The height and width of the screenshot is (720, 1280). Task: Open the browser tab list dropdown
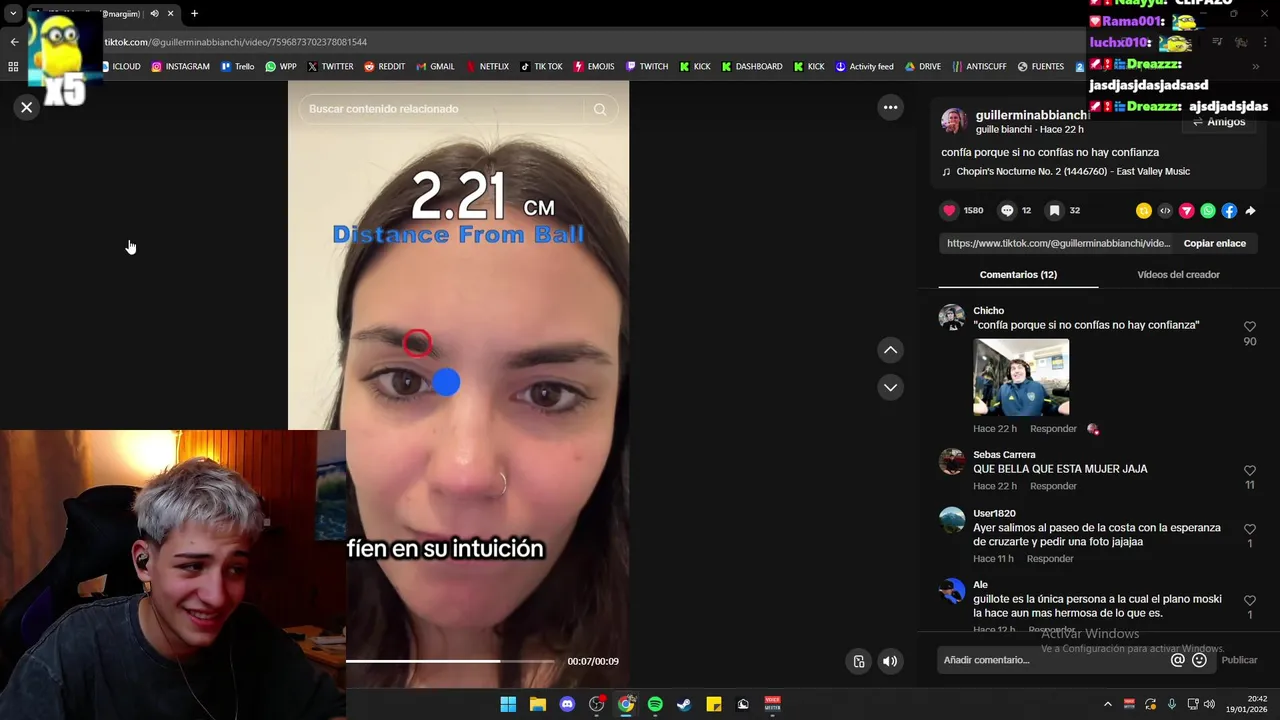13,14
